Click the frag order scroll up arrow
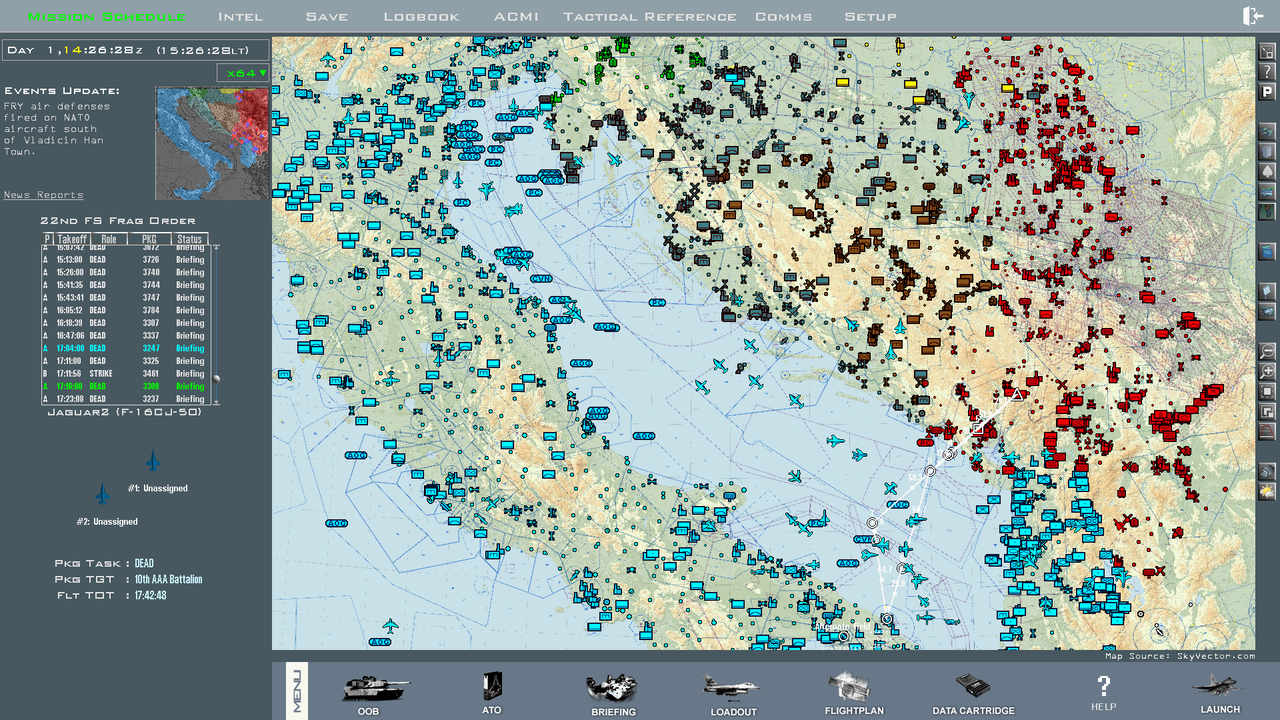This screenshot has width=1280, height=720. pos(216,249)
